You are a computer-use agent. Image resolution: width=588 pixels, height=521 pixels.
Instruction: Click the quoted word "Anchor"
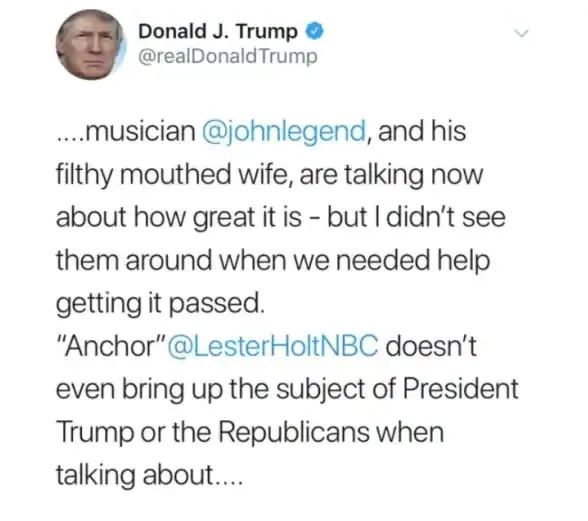[111, 347]
